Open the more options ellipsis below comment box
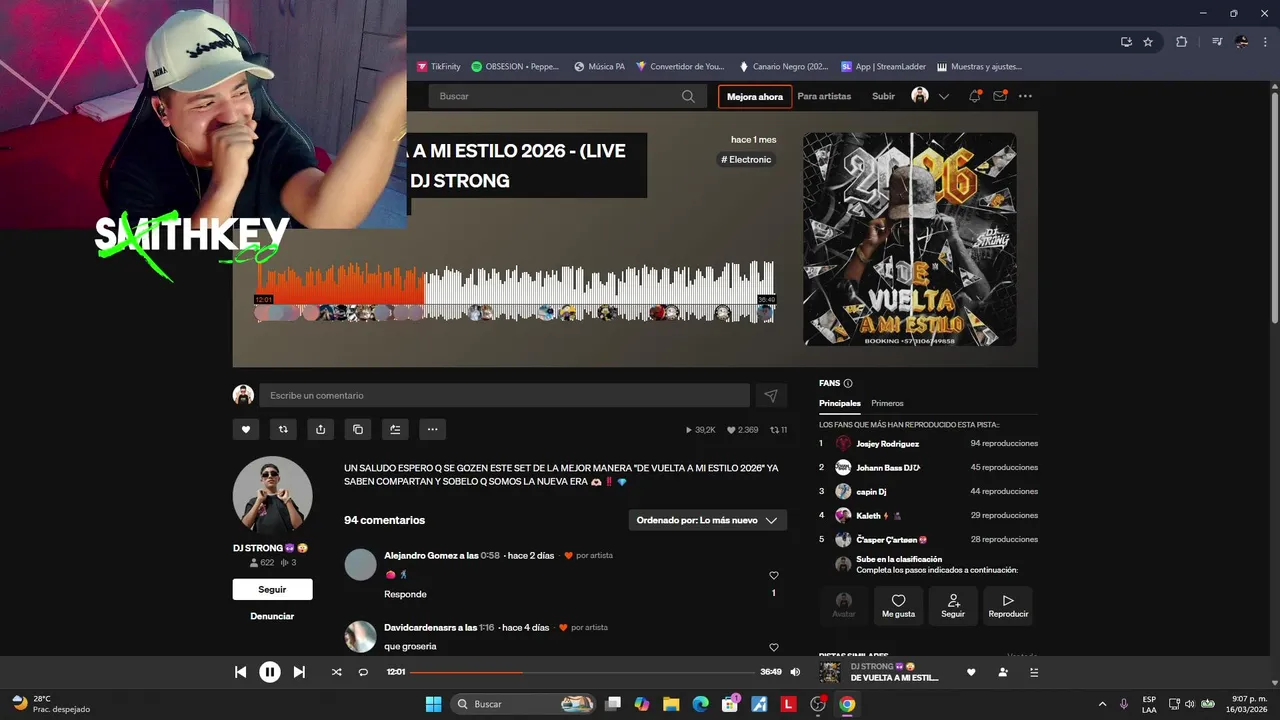Viewport: 1280px width, 720px height. [x=433, y=429]
